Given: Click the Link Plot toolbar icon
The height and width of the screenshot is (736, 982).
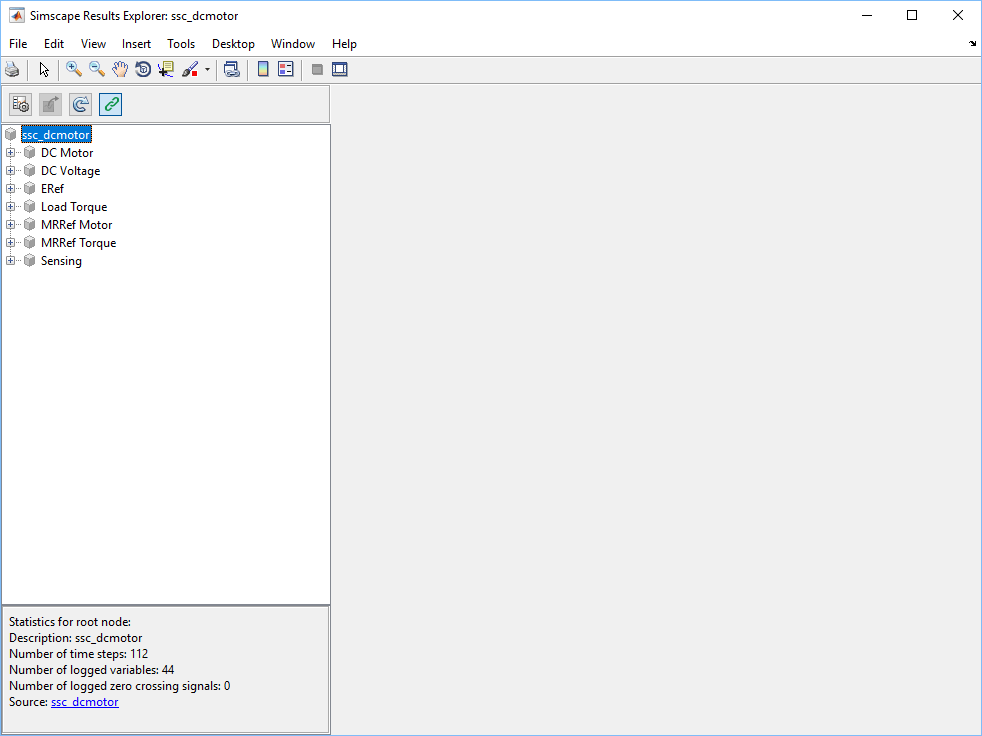Looking at the screenshot, I should (232, 70).
